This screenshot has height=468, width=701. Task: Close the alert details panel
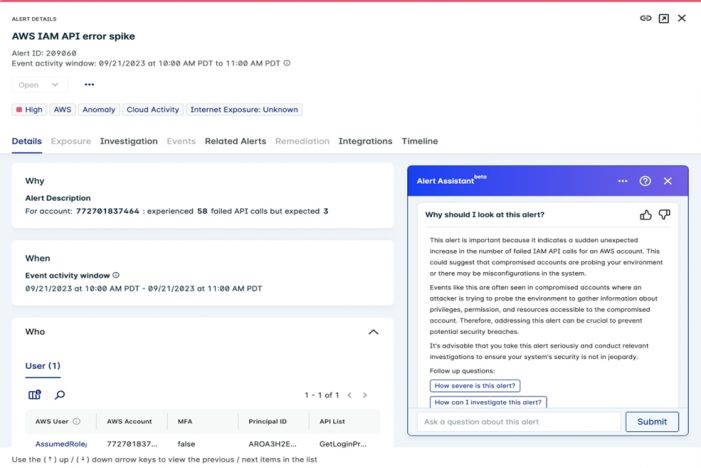[682, 18]
